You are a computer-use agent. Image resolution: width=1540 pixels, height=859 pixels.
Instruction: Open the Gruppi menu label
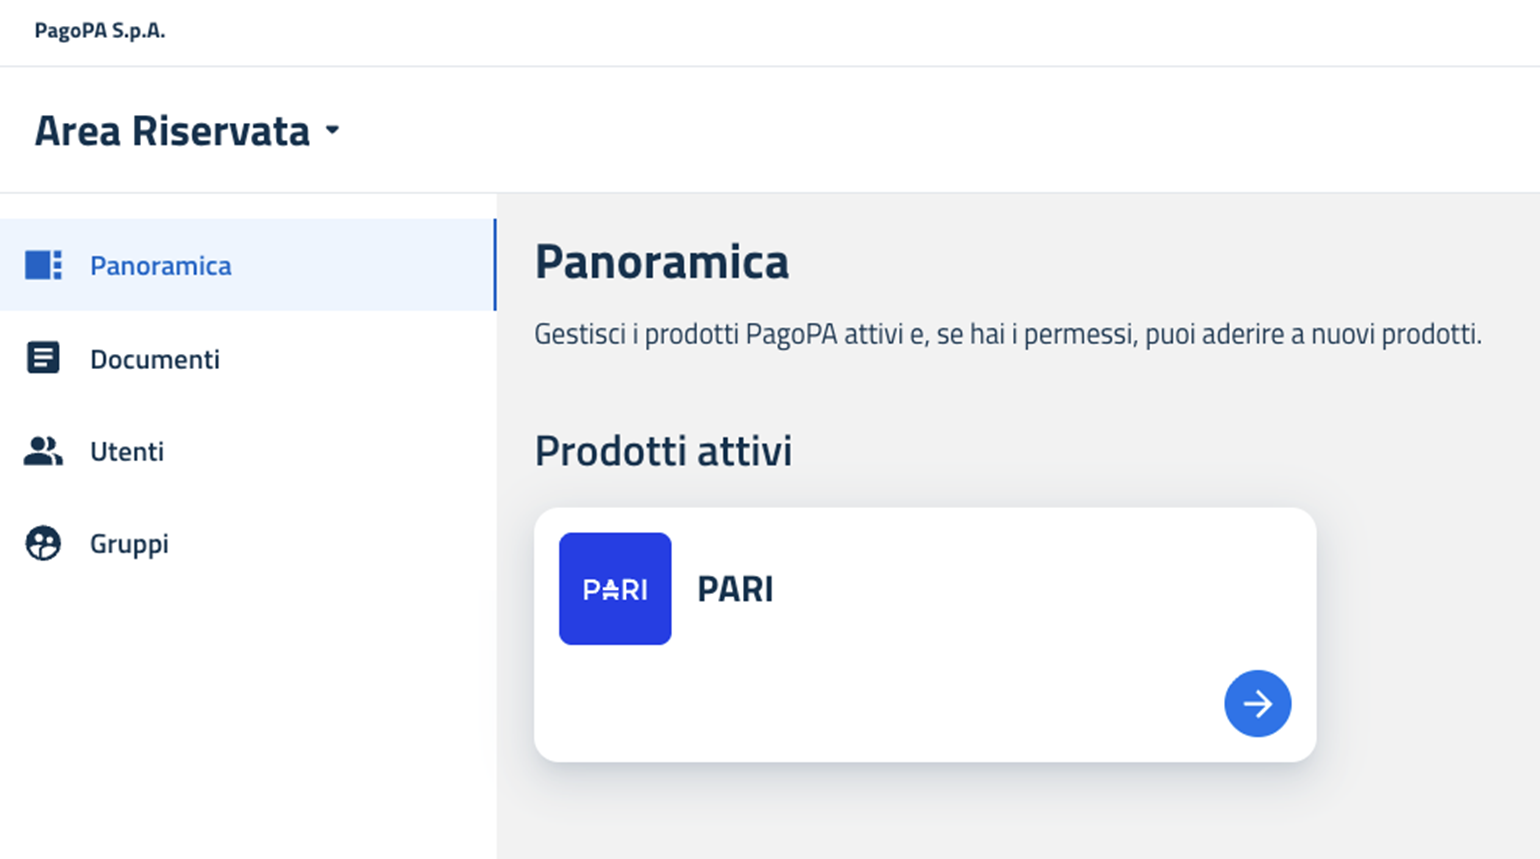(129, 543)
